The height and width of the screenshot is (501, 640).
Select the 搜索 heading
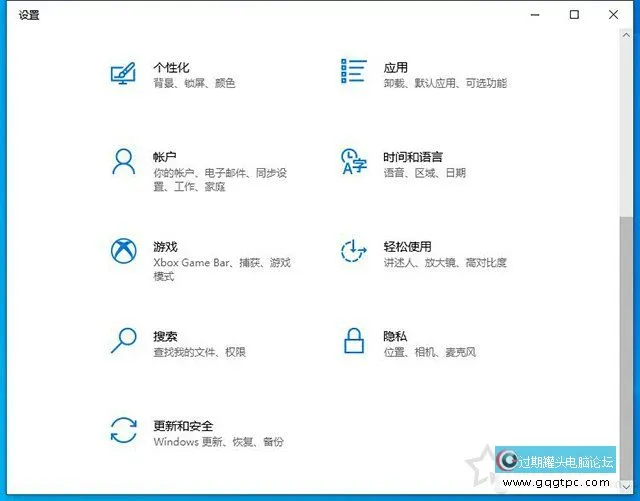165,336
